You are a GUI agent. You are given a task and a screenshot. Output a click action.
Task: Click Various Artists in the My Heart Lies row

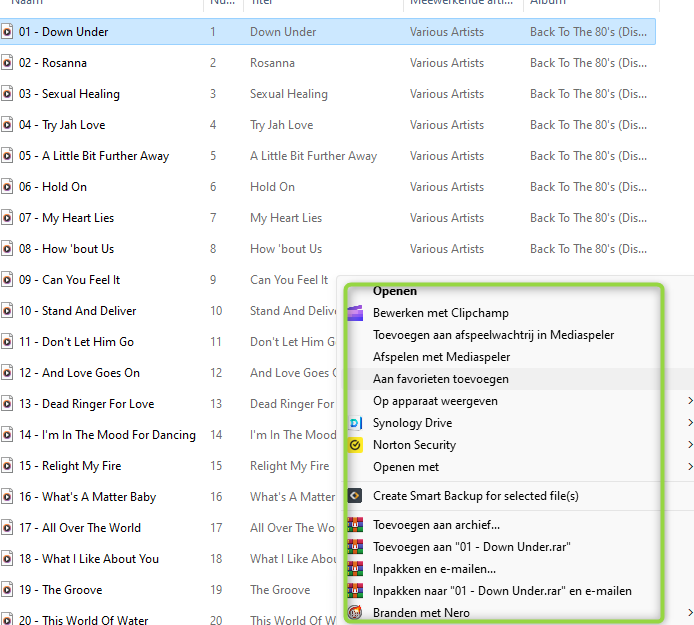pyautogui.click(x=447, y=218)
